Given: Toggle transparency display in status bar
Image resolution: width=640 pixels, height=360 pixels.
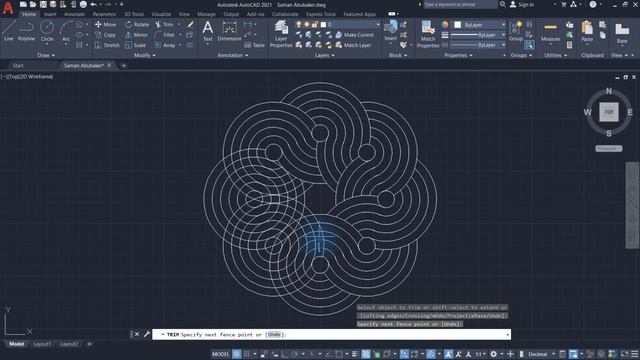Looking at the screenshot, I should click(366, 354).
